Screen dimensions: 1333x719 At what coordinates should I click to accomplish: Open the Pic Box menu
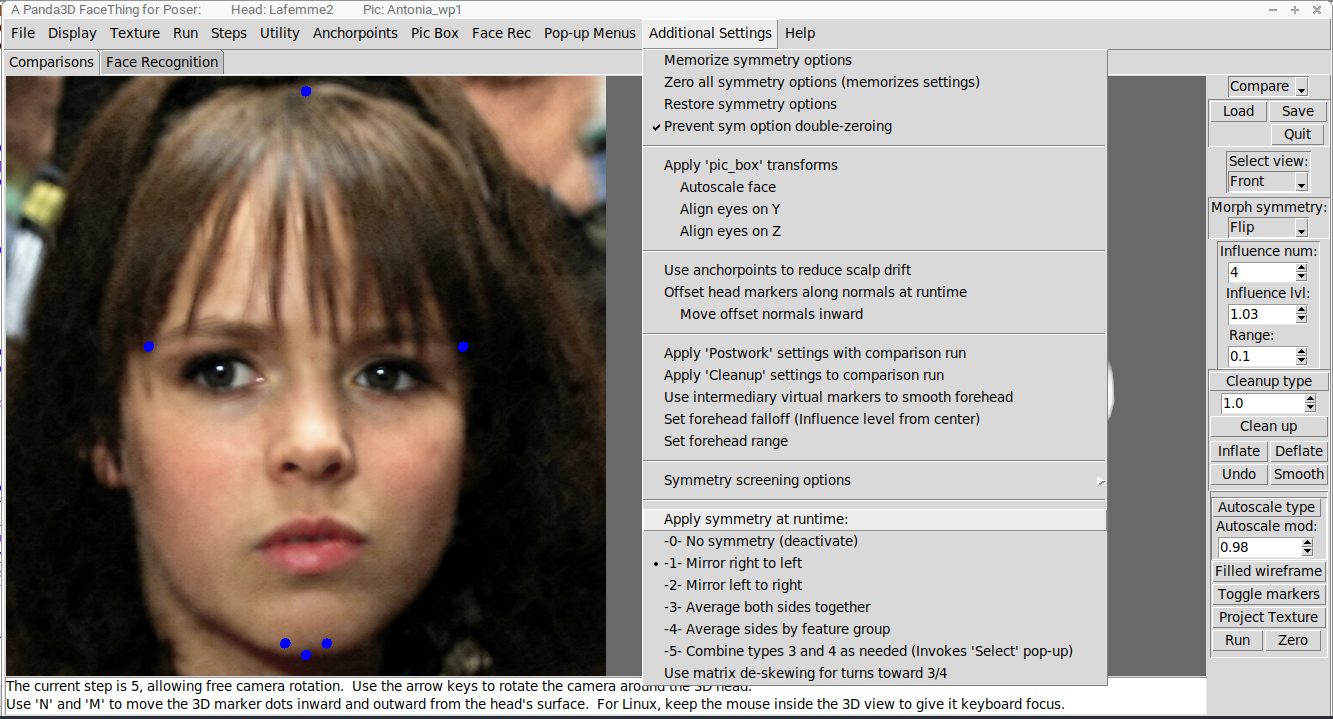point(435,33)
